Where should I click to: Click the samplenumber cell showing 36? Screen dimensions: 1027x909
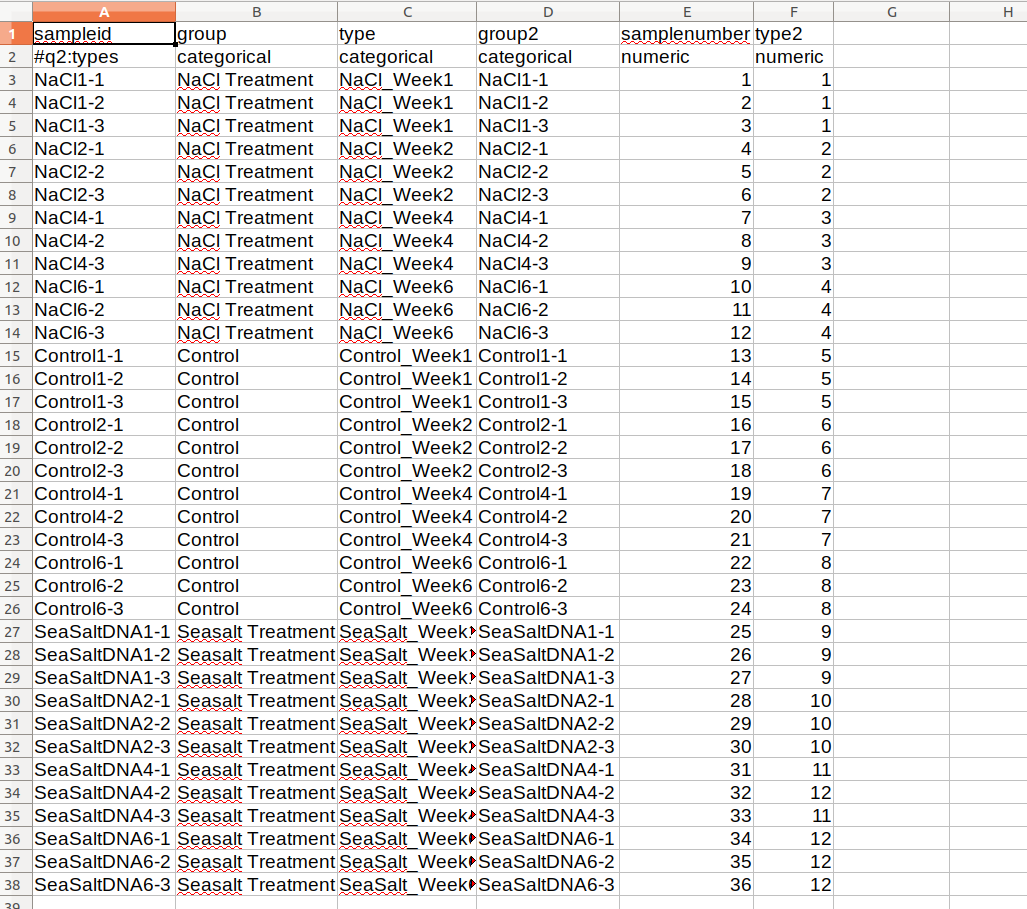point(686,885)
